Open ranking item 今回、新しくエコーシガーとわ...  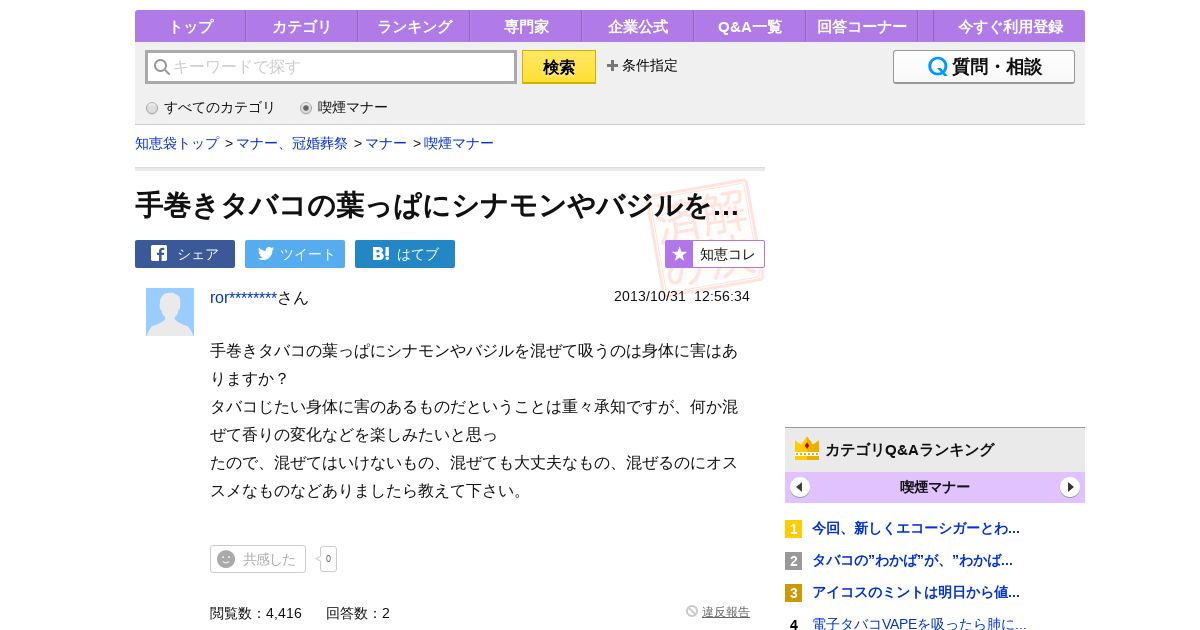[916, 528]
